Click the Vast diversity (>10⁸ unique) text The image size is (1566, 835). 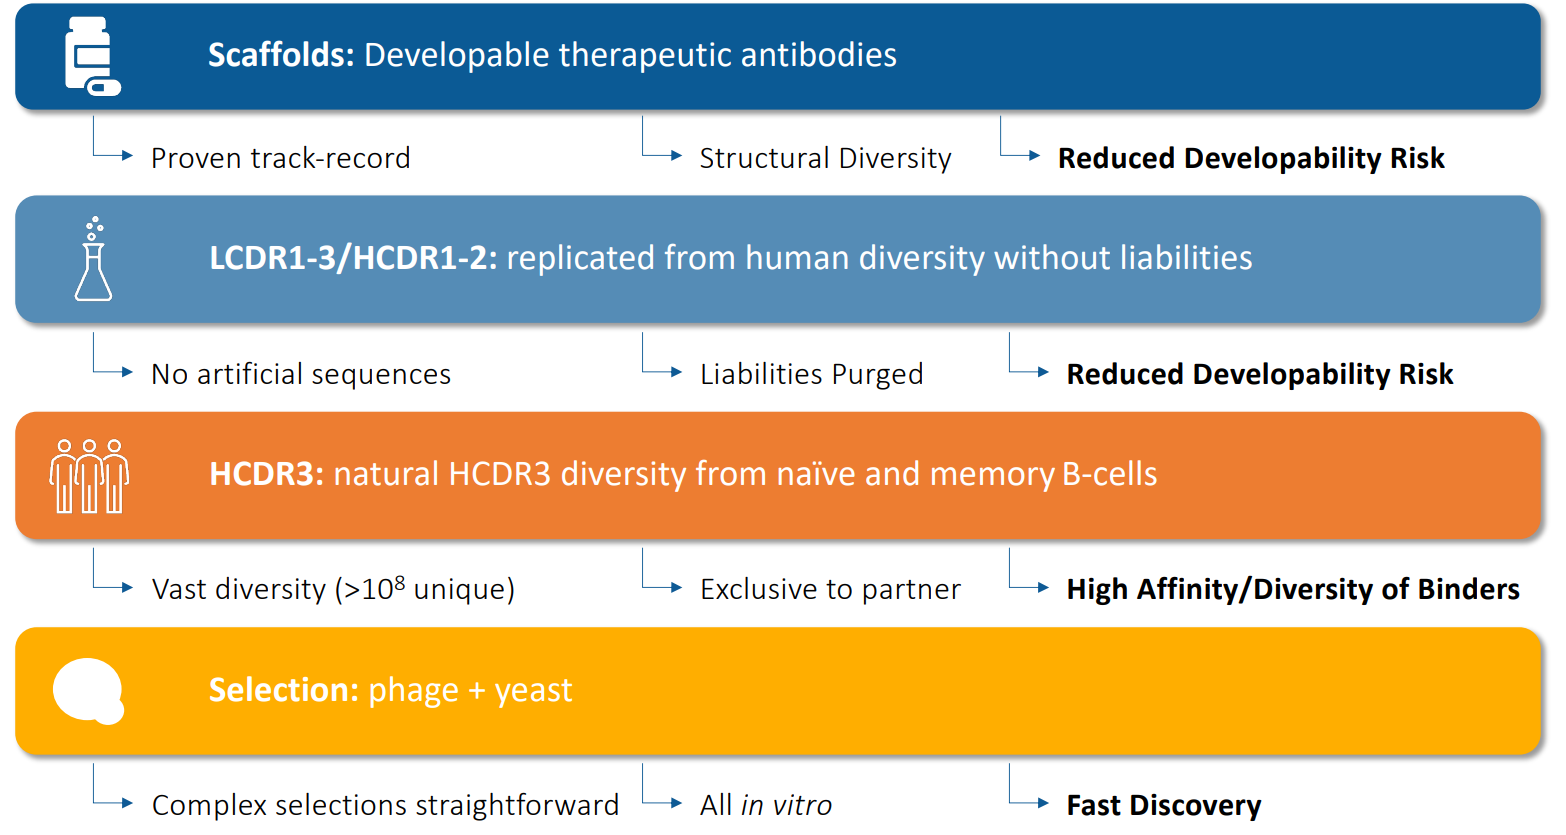333,589
